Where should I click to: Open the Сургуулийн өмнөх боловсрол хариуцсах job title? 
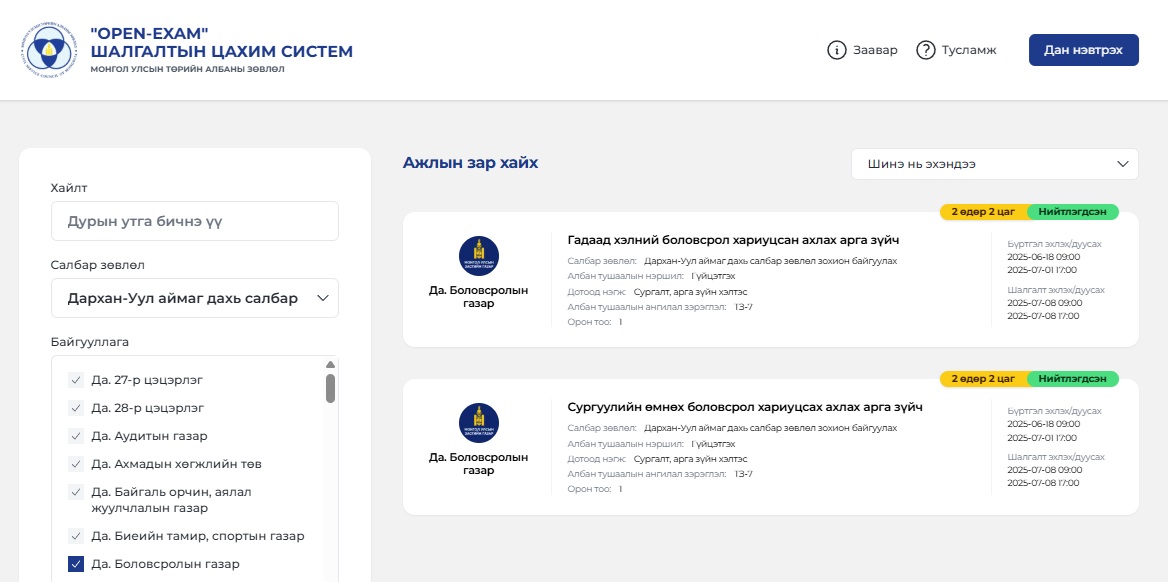click(x=745, y=407)
